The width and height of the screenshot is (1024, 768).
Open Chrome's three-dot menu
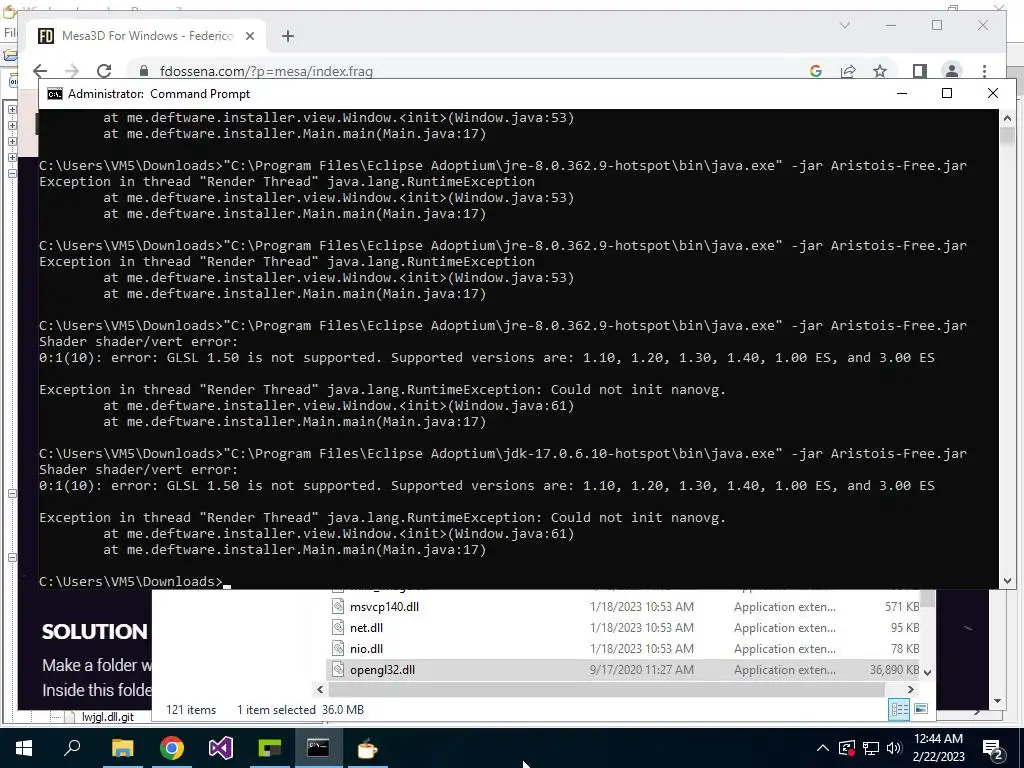point(984,71)
